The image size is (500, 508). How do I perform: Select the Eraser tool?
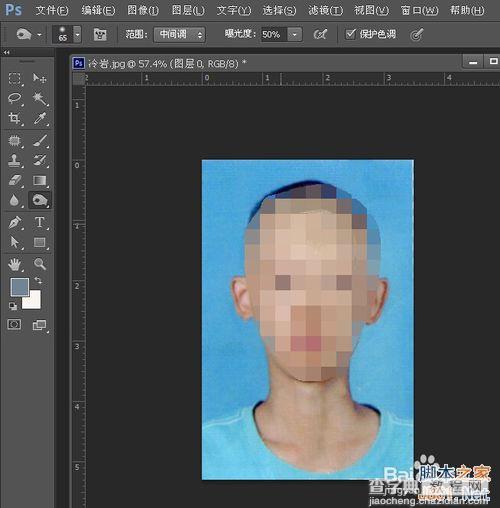[14, 180]
